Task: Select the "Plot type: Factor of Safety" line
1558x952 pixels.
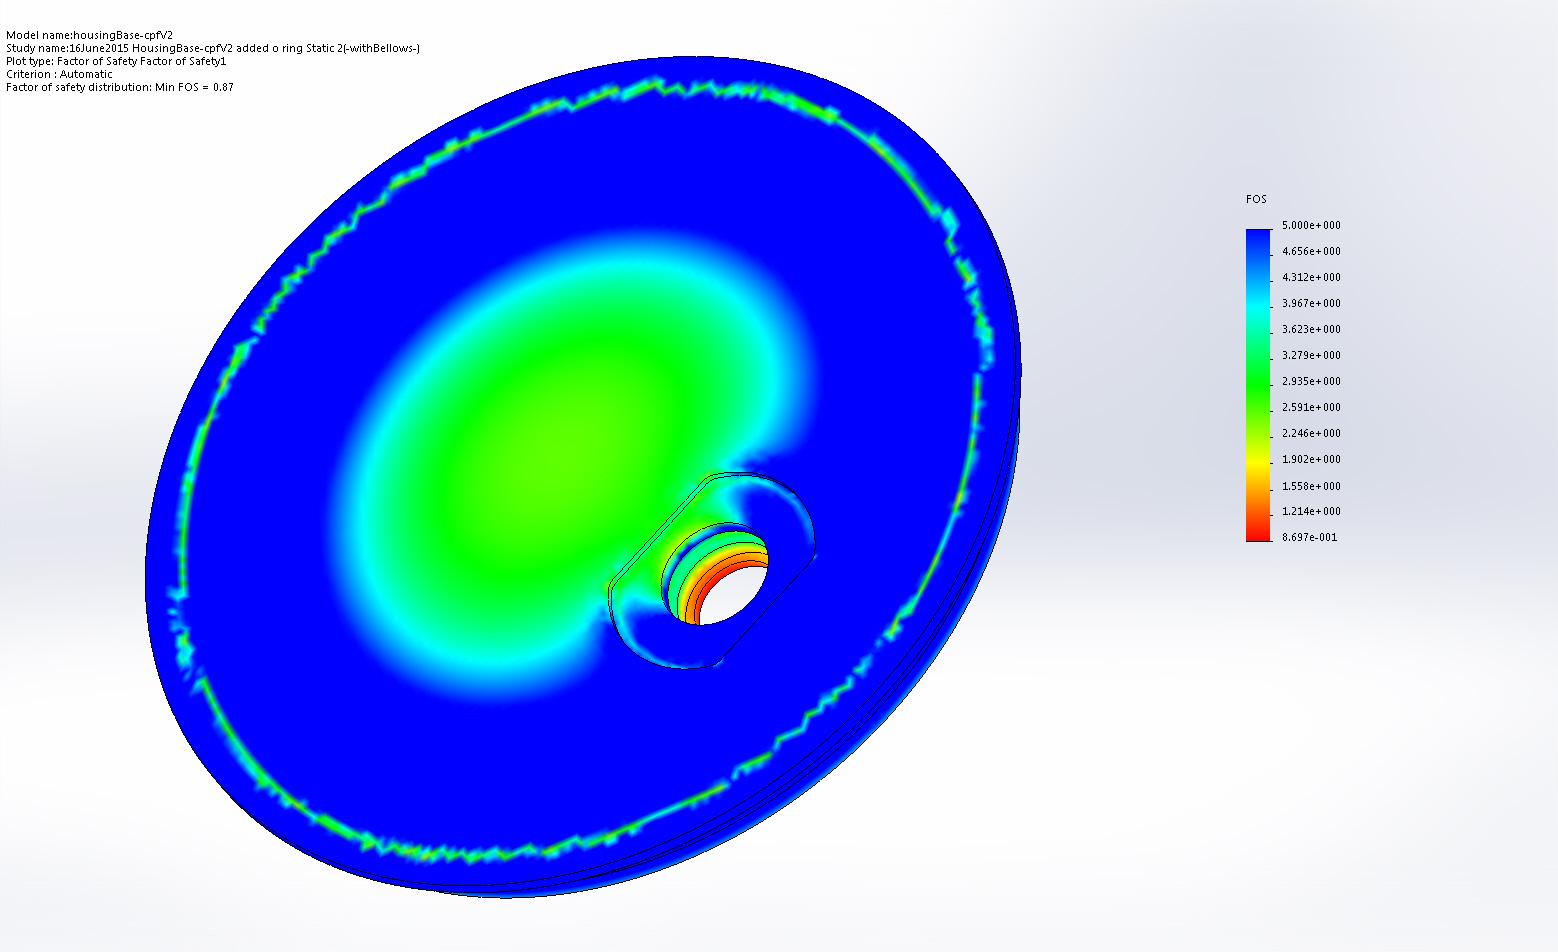Action: point(116,61)
